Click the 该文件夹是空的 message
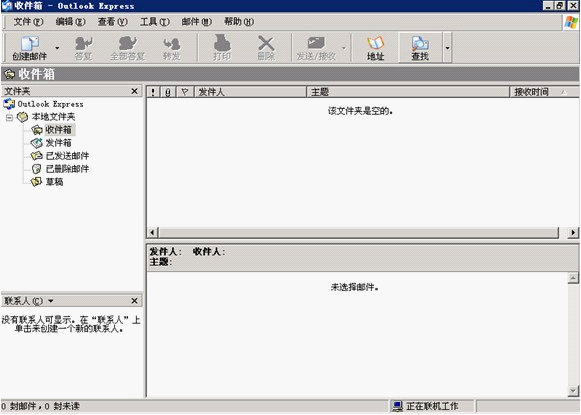The width and height of the screenshot is (581, 415). pyautogui.click(x=360, y=111)
